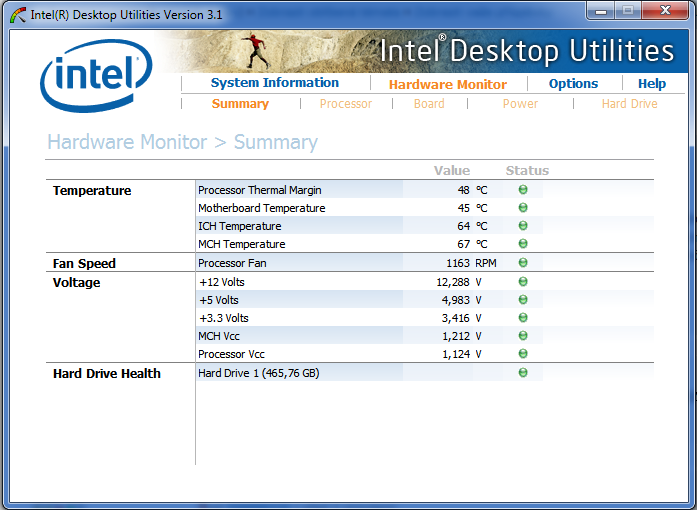Click the Voltage section heading

click(x=76, y=283)
